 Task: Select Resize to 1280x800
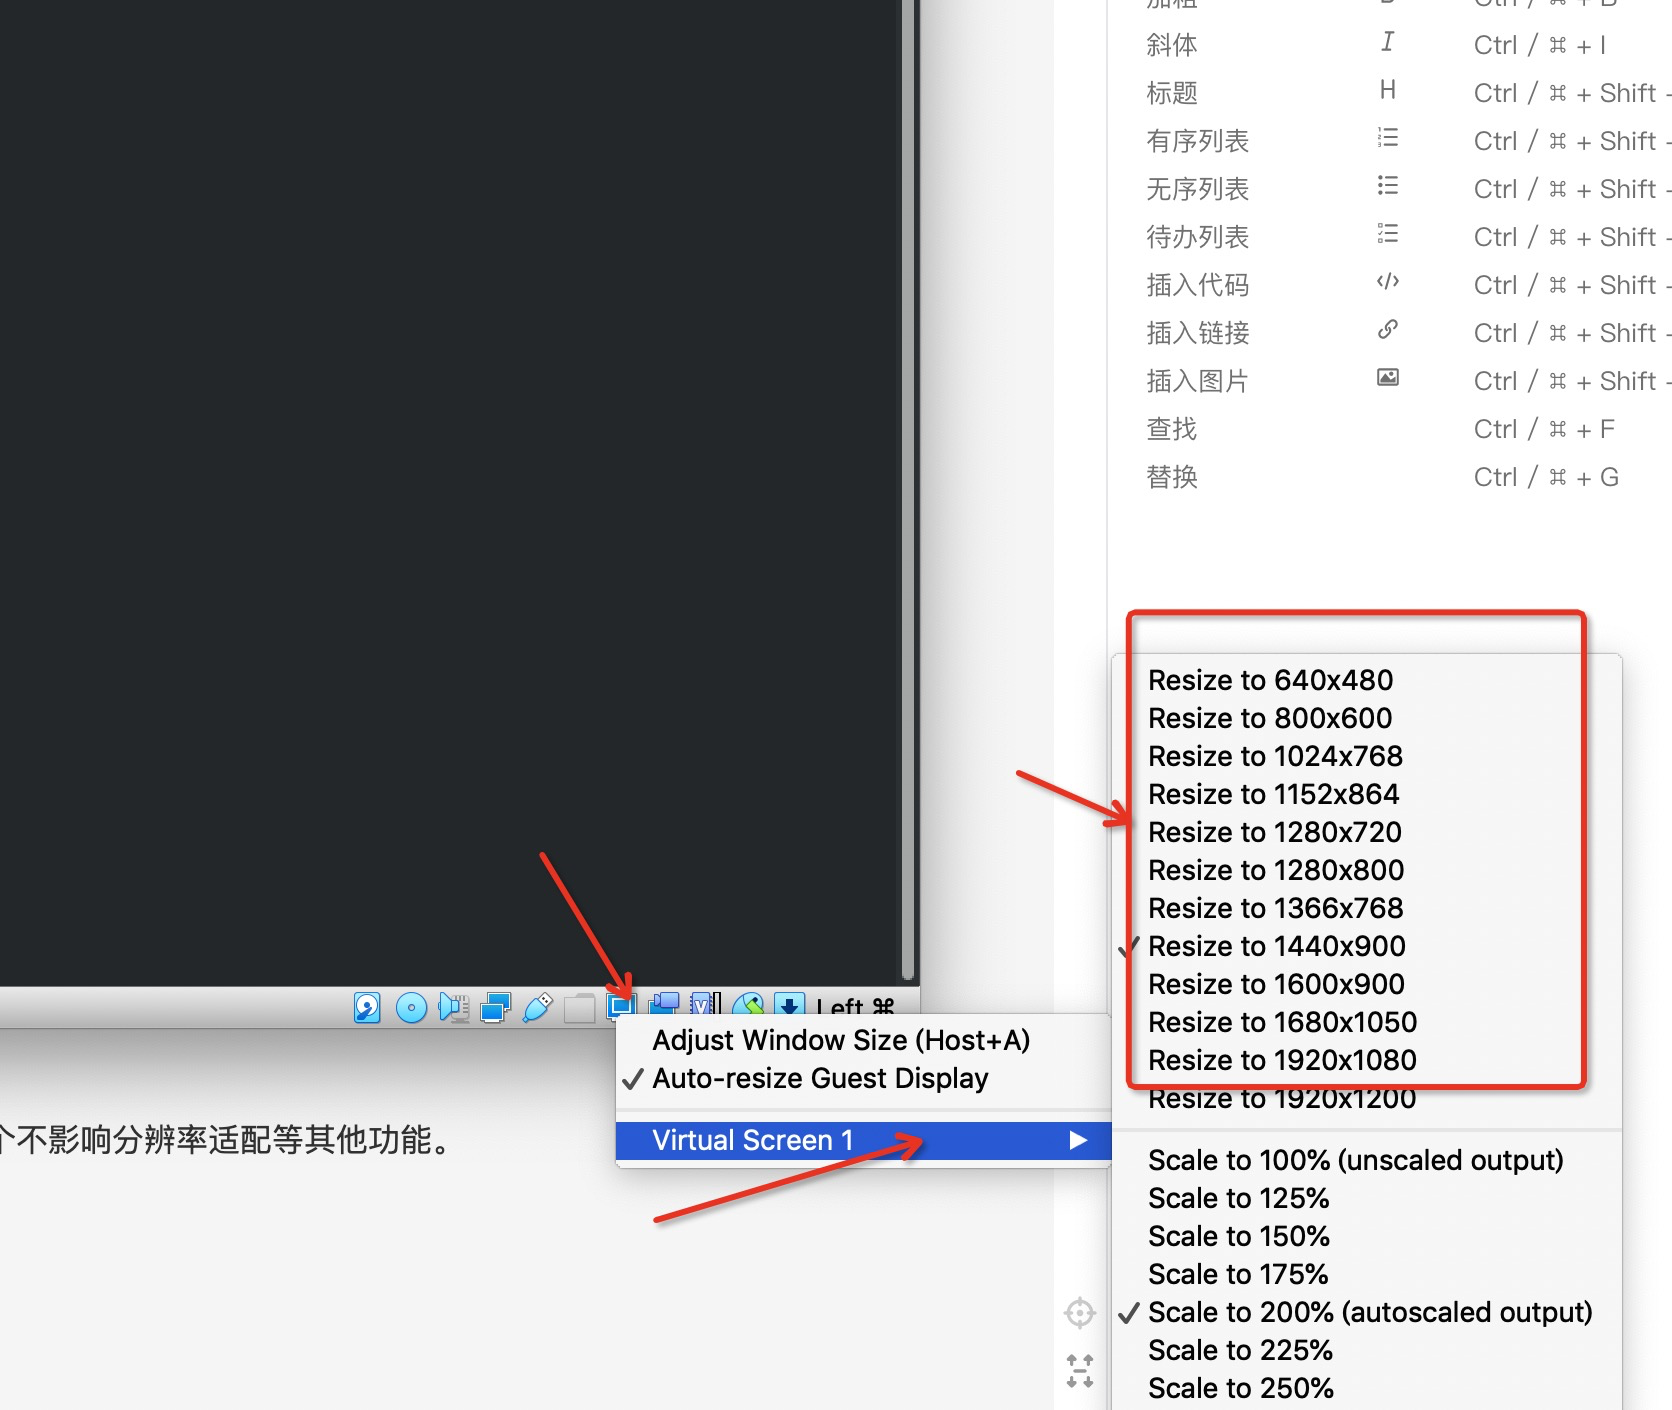(1366, 870)
